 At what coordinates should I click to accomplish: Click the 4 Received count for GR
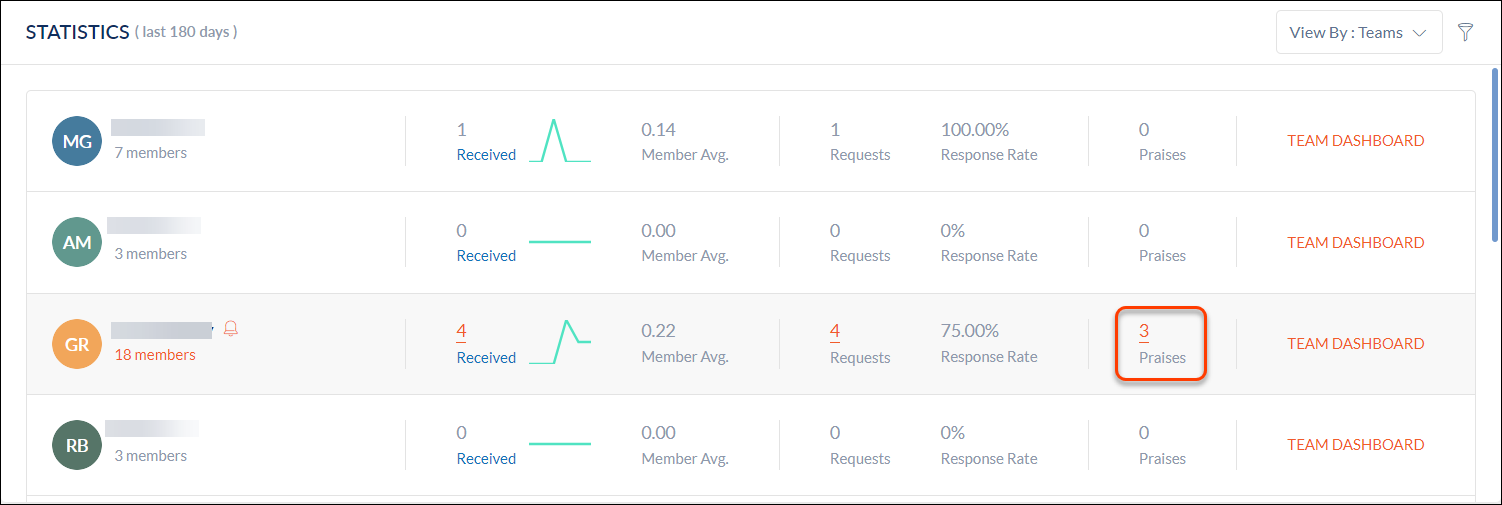(x=461, y=331)
